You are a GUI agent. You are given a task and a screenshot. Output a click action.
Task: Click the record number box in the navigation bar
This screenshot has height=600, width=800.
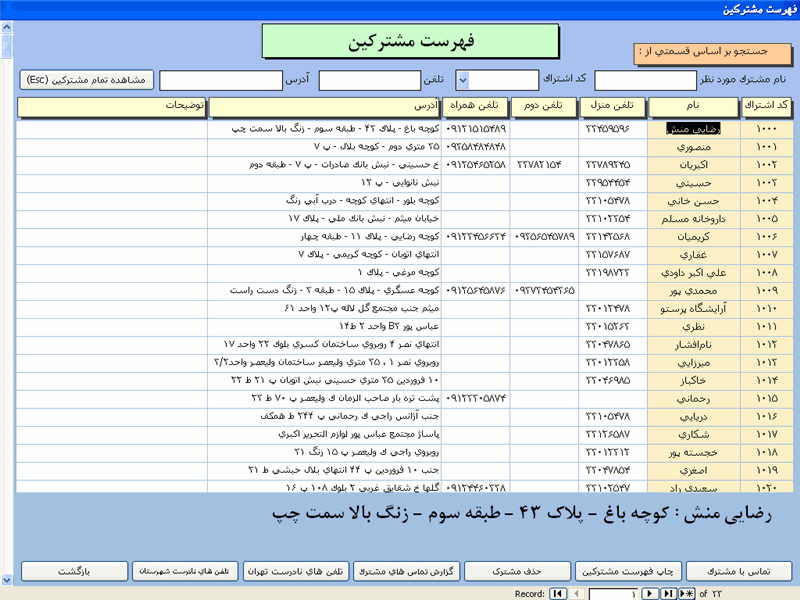pyautogui.click(x=613, y=594)
